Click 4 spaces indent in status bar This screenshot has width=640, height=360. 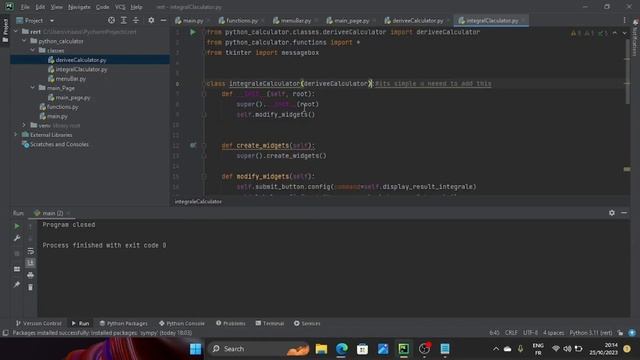pyautogui.click(x=553, y=333)
